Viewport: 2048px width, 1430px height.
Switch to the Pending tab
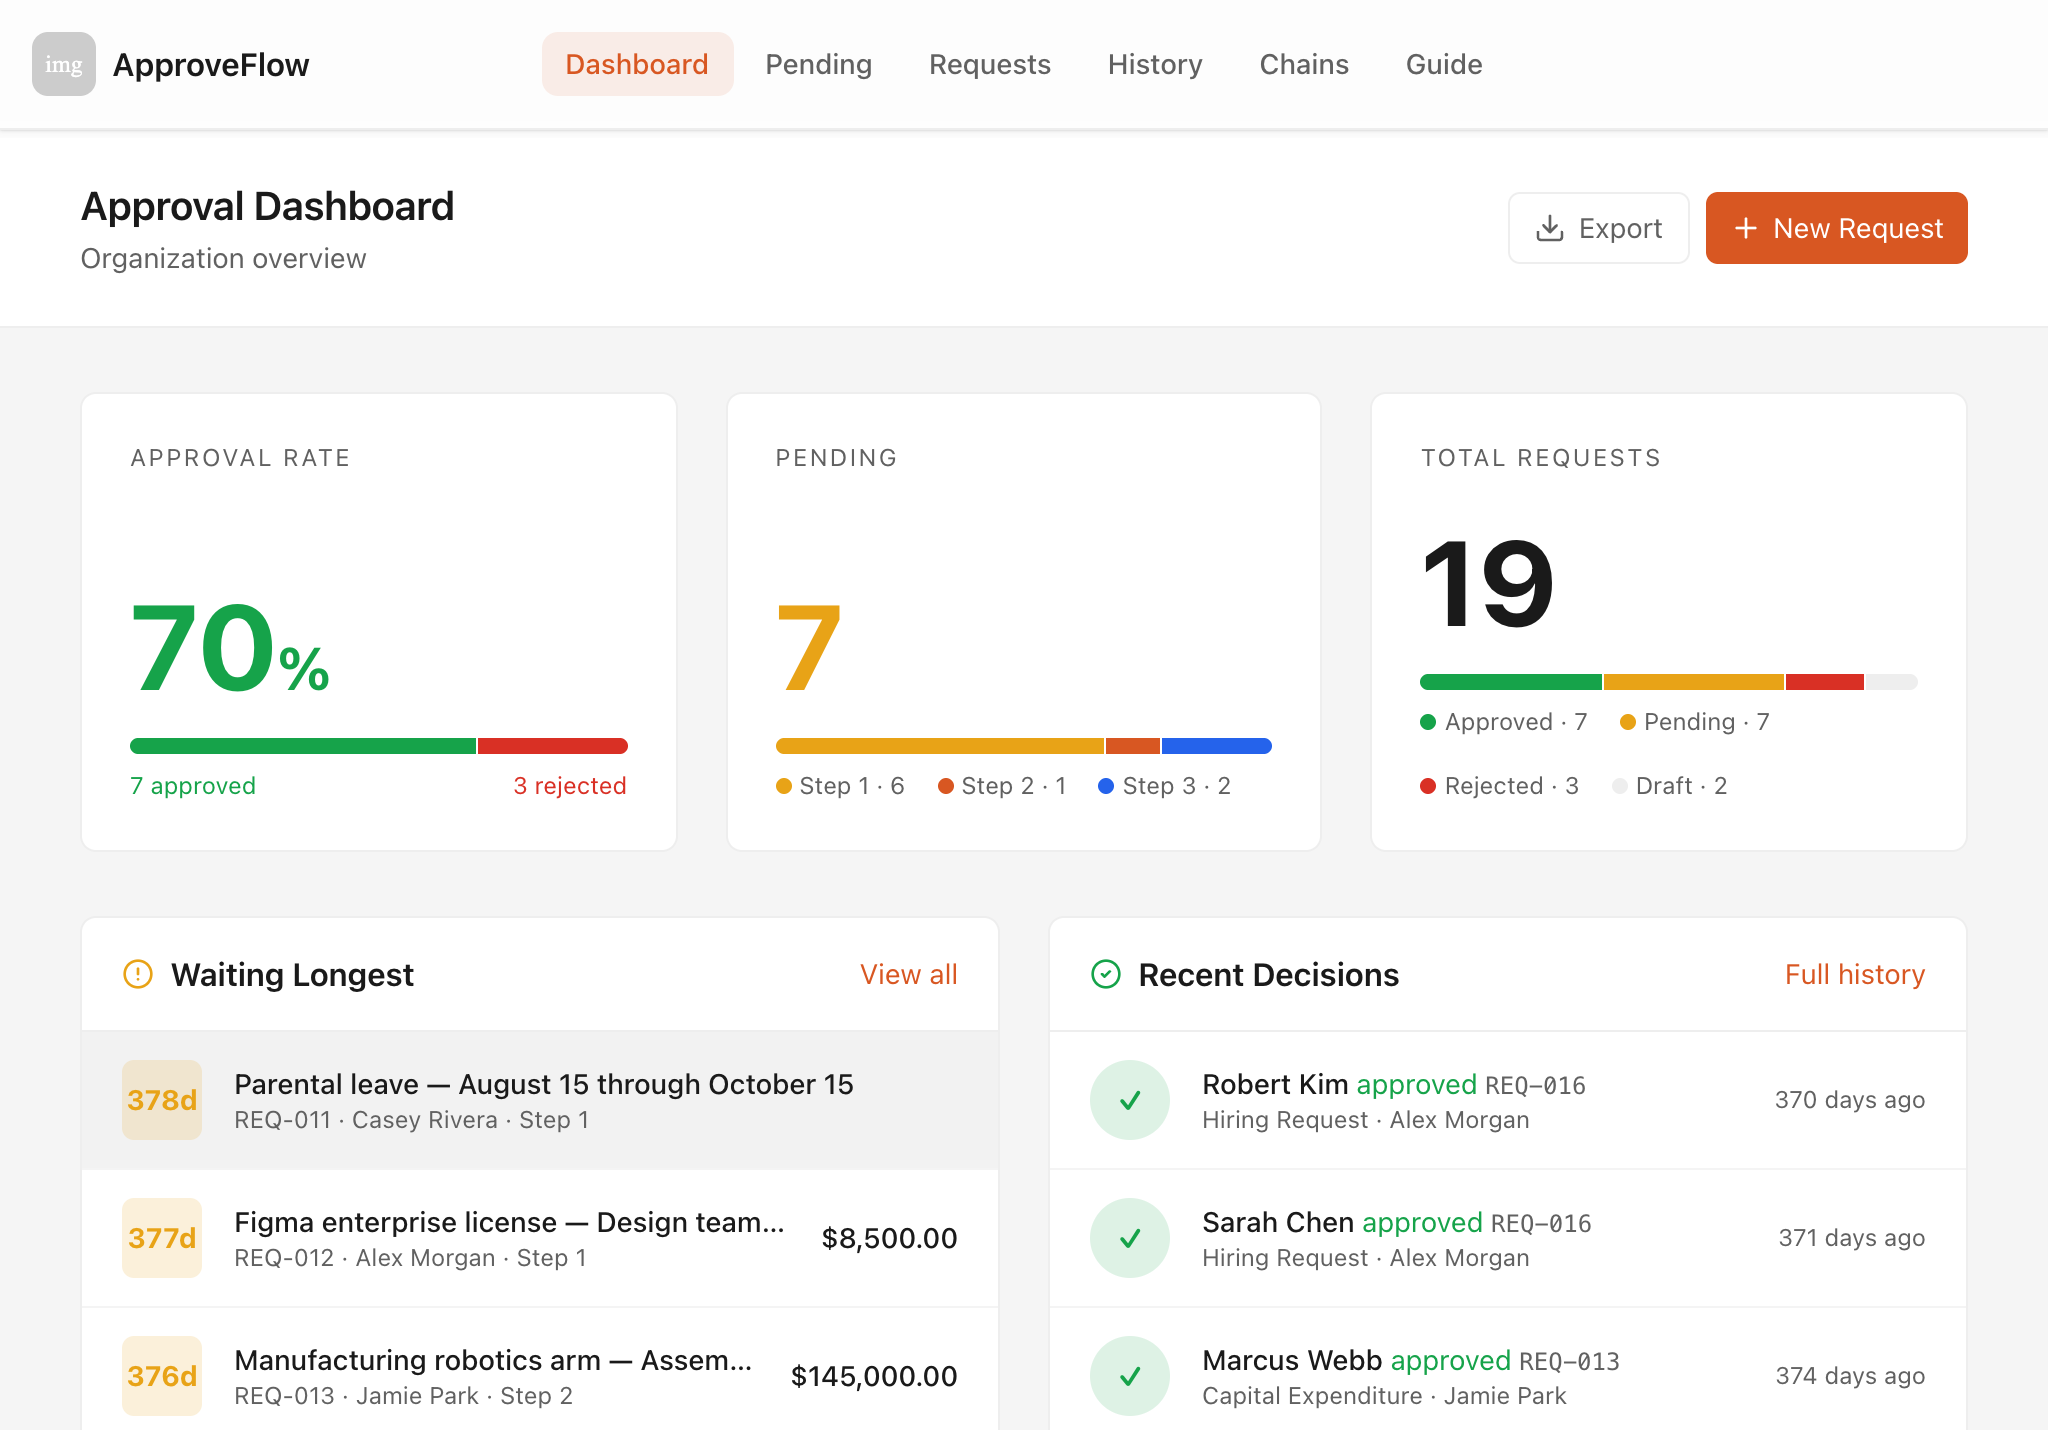tap(819, 64)
